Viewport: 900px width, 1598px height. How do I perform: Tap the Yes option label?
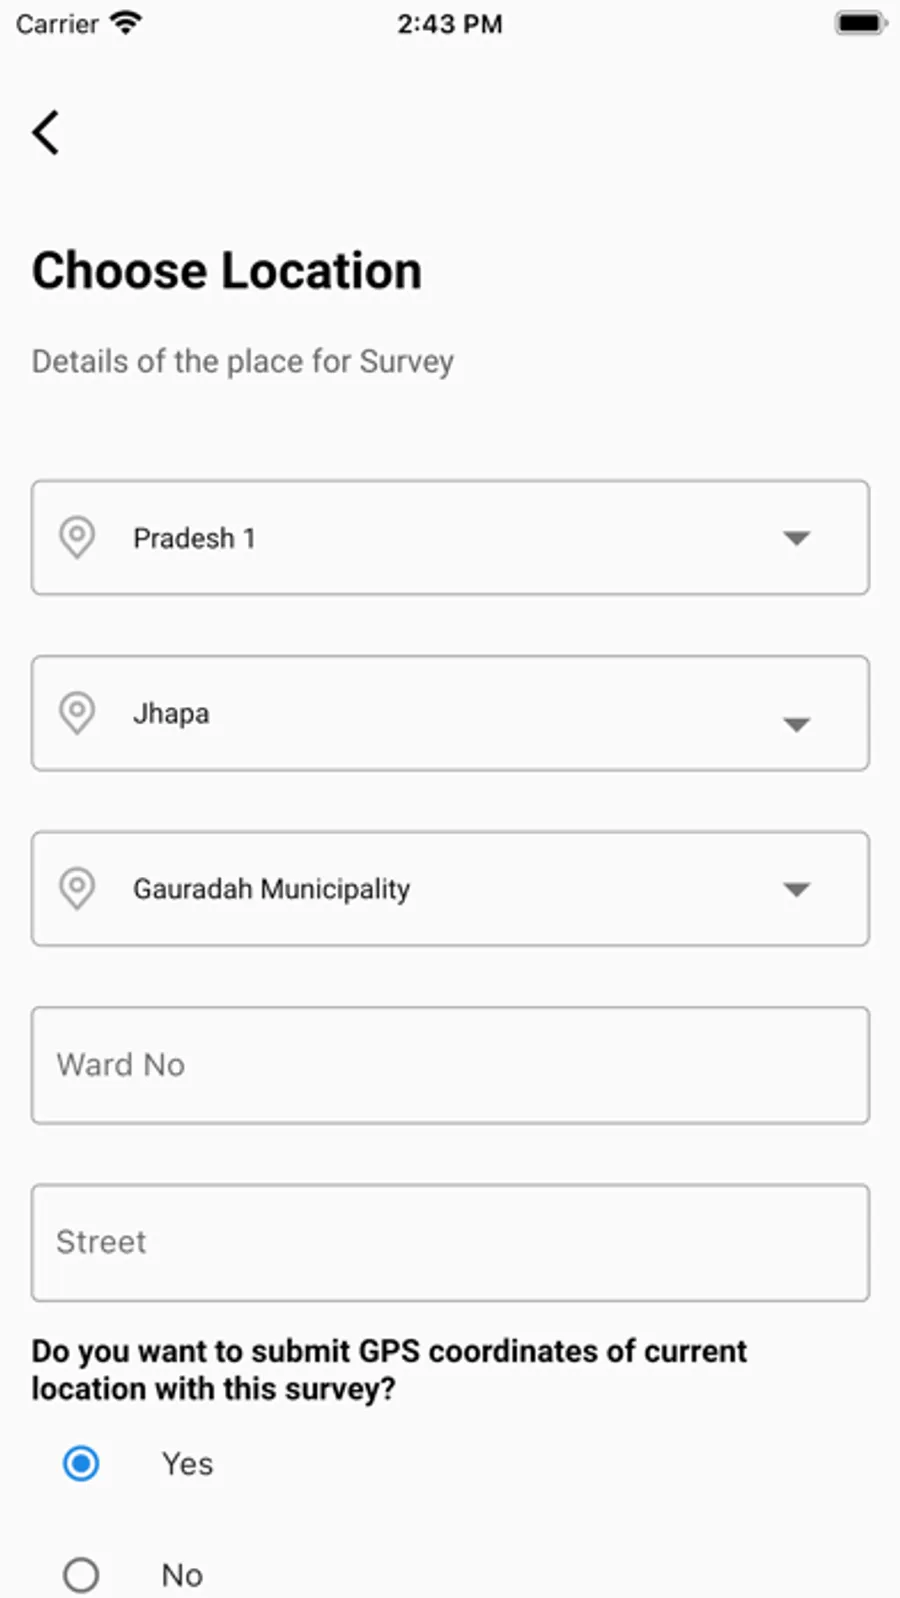[x=187, y=1464]
